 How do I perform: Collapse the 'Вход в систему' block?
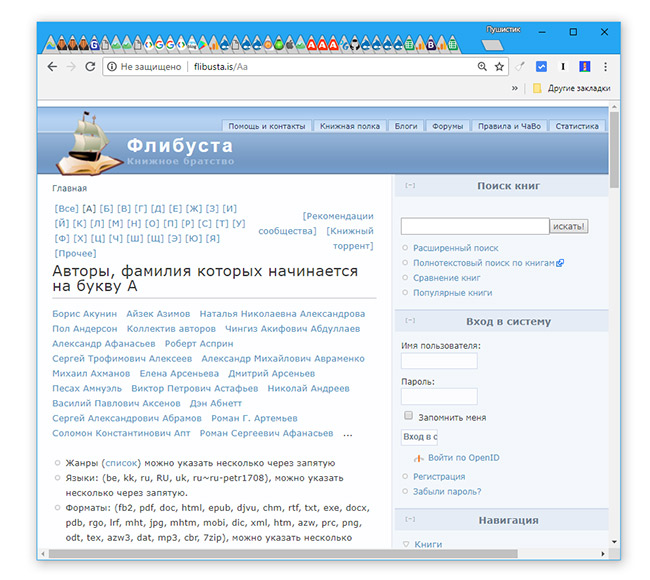(410, 320)
